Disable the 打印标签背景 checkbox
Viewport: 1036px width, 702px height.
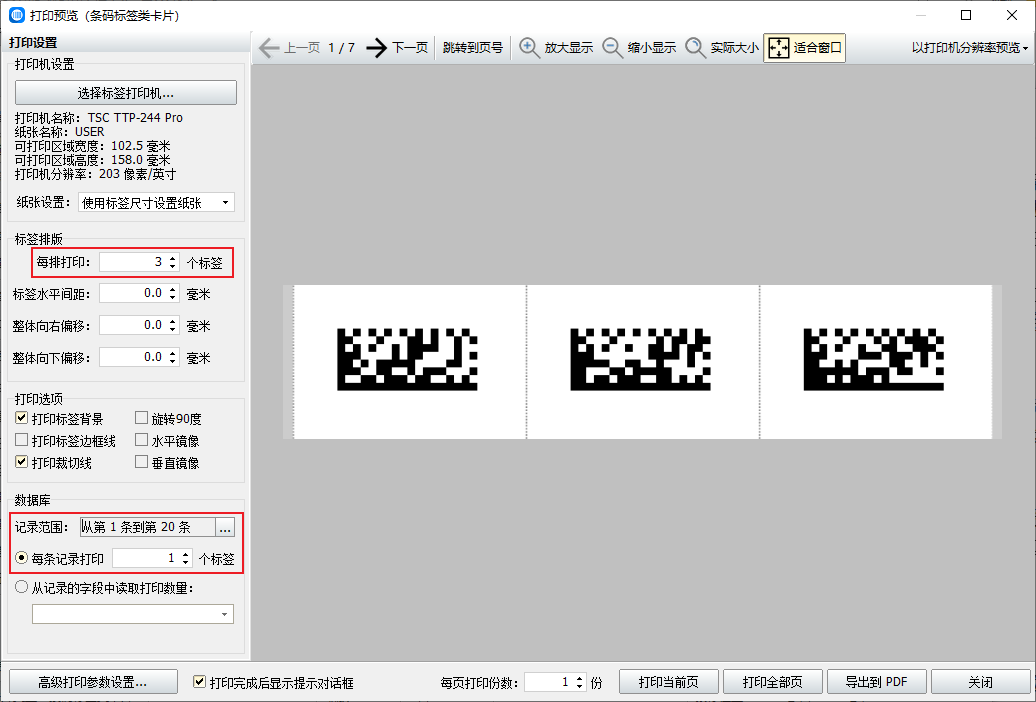coord(21,417)
